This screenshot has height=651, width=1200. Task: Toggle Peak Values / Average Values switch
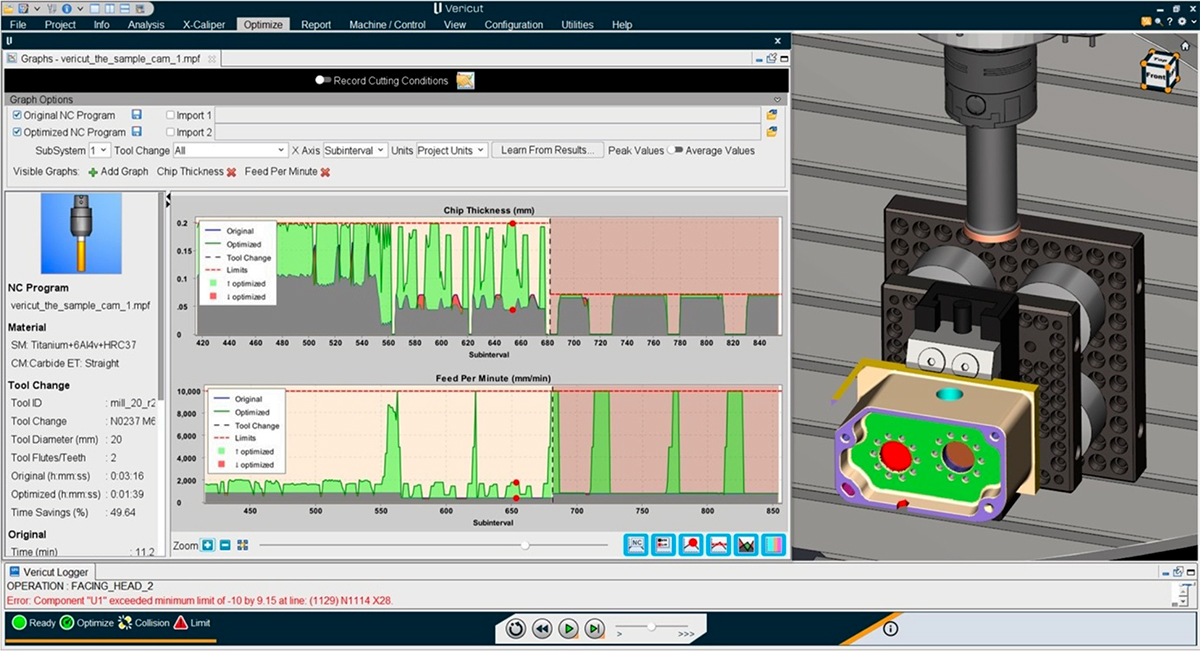[x=675, y=150]
